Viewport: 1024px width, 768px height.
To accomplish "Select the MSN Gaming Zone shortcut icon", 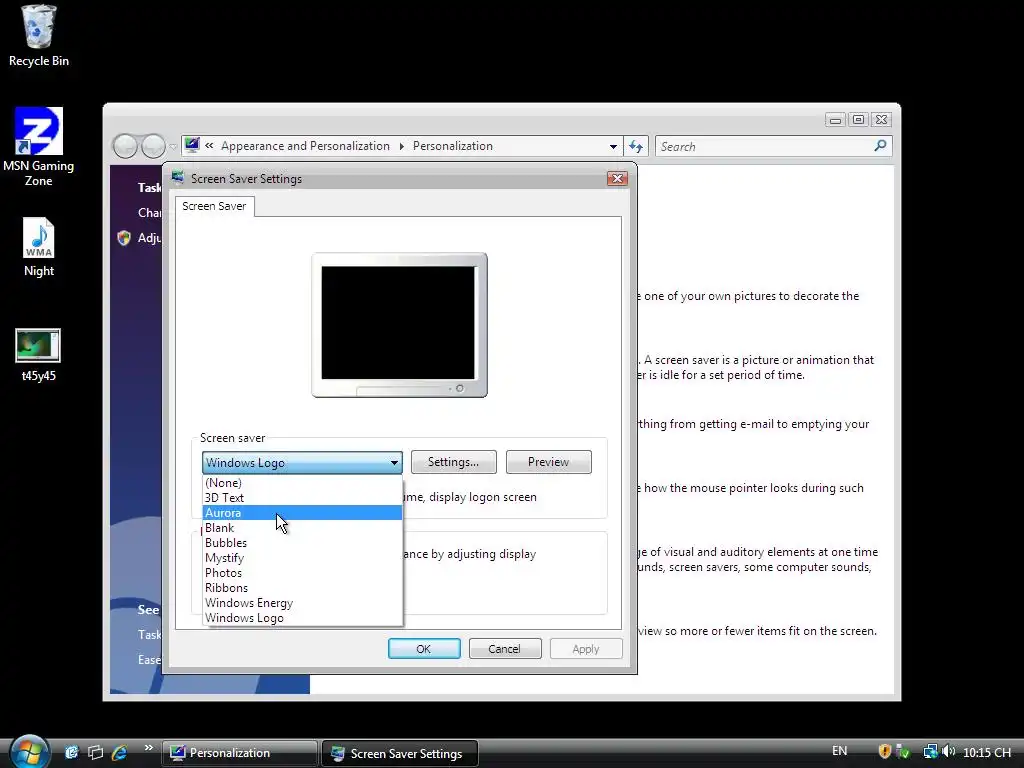I will coord(39,147).
